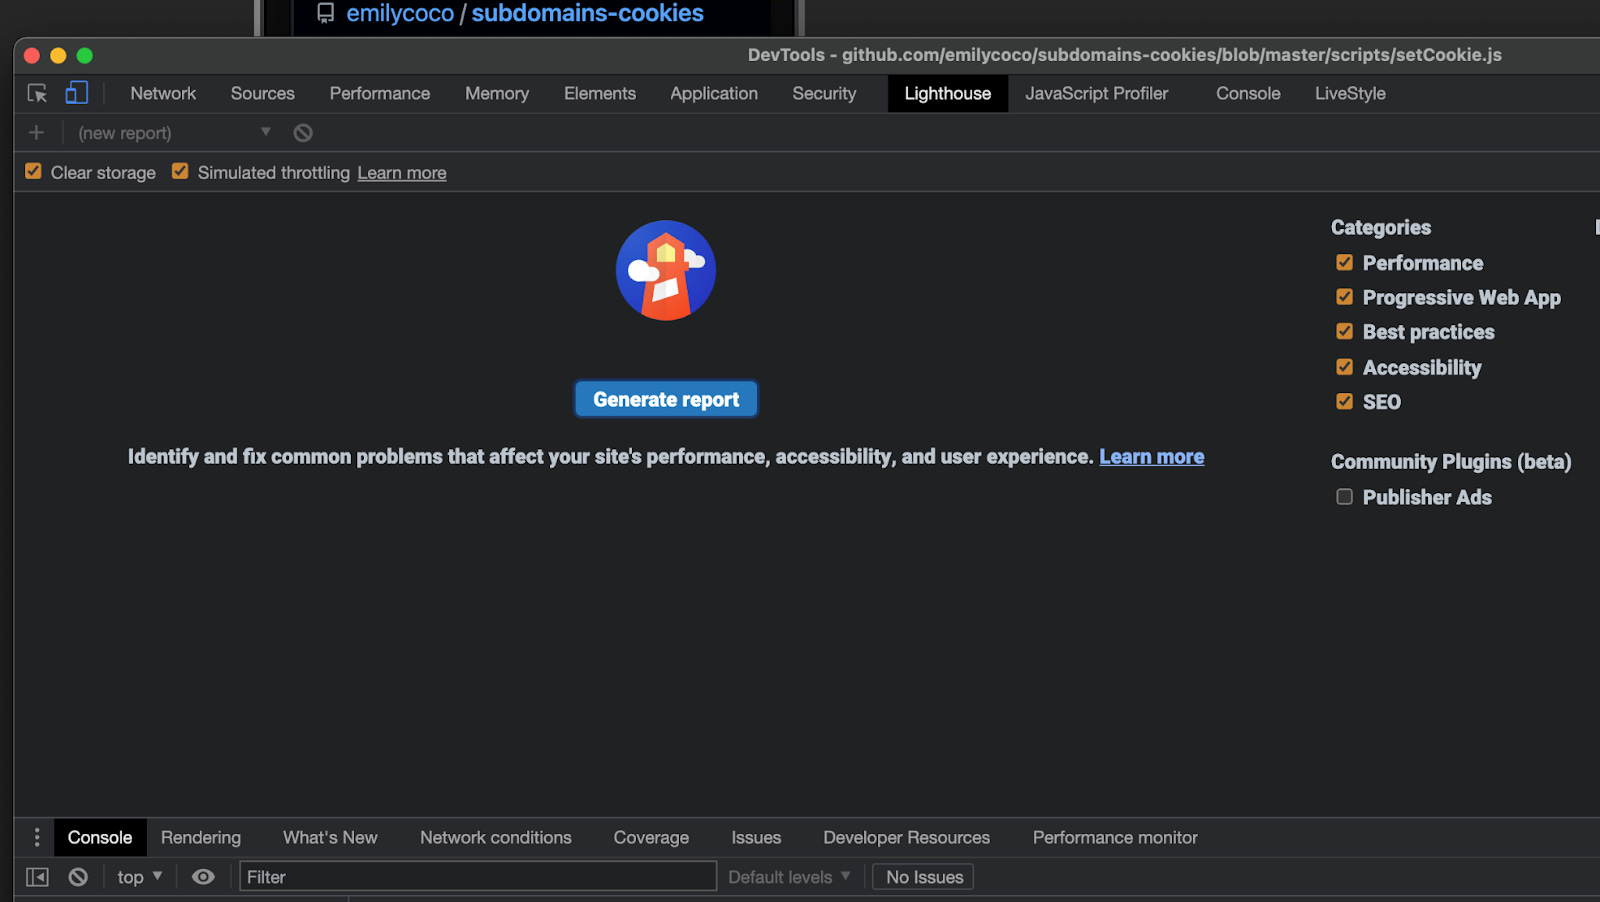Toggle the Simulated throttling checkbox
Screen dimensions: 1600x902
click(x=180, y=171)
